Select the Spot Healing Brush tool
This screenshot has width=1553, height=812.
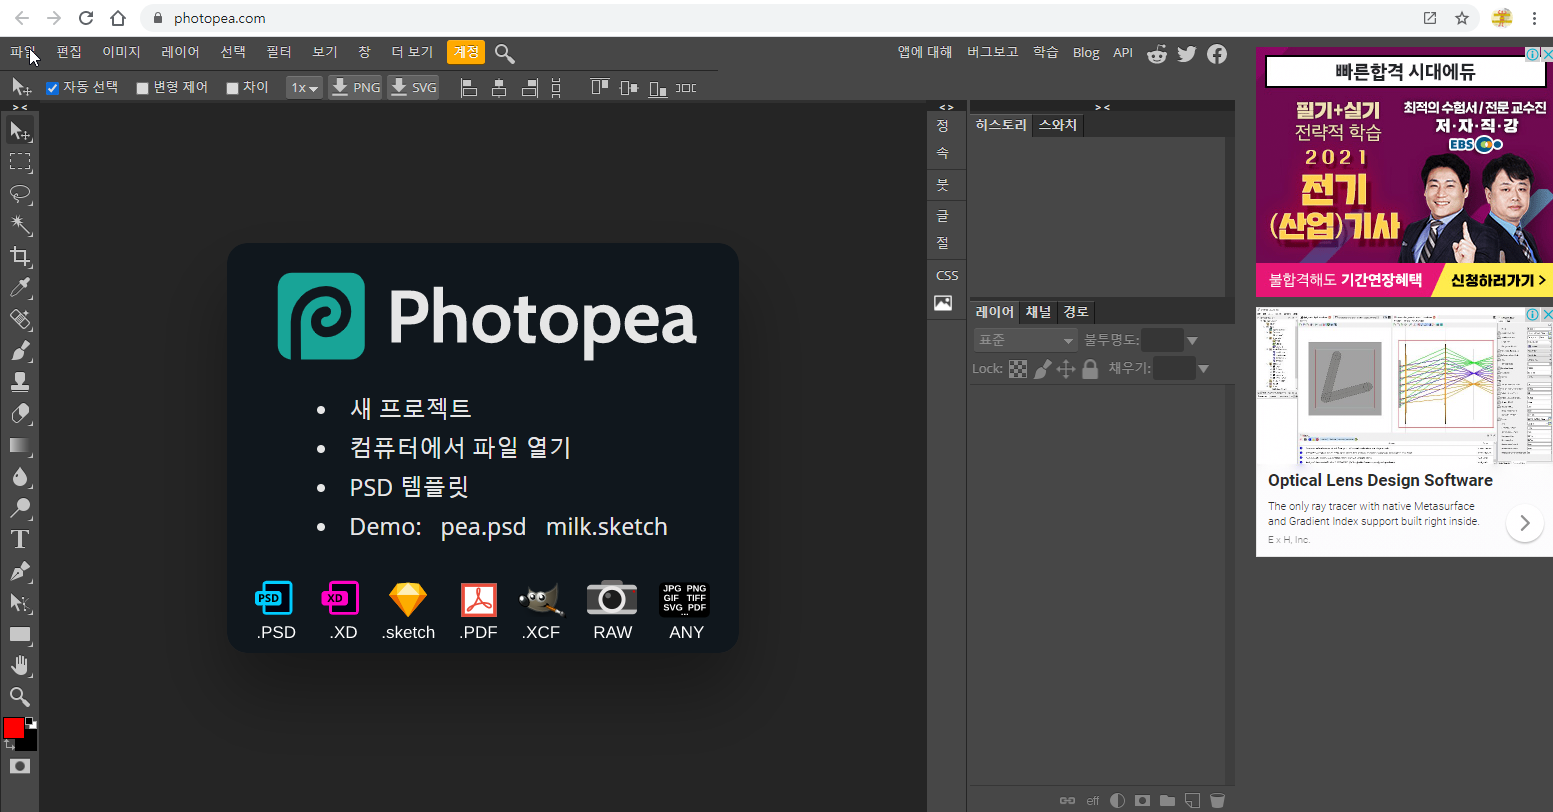point(20,320)
